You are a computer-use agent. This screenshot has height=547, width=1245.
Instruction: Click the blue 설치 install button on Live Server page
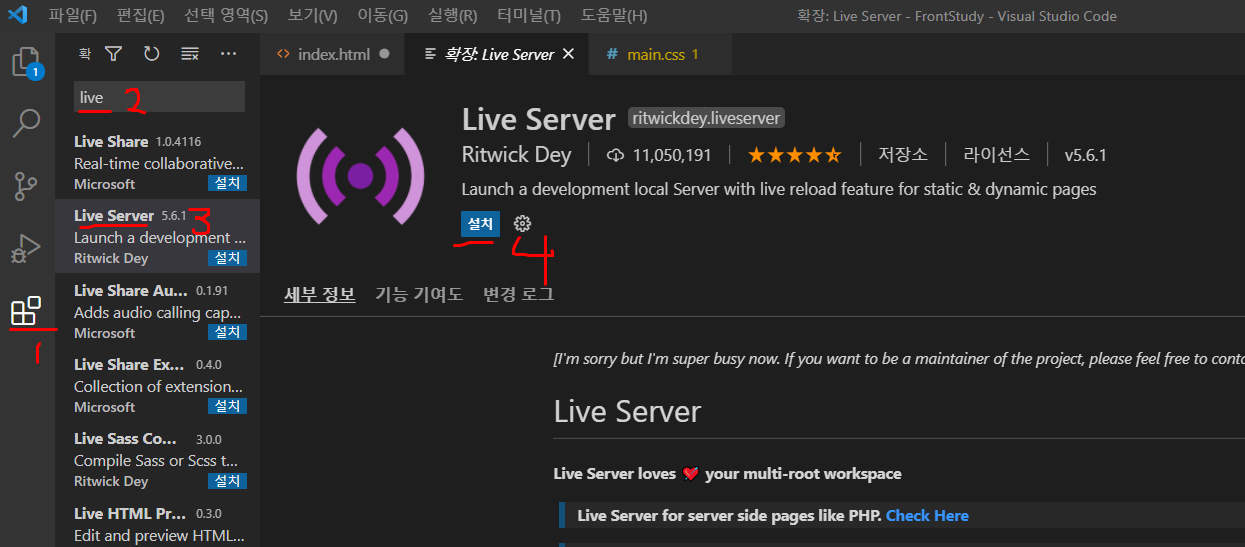point(481,223)
